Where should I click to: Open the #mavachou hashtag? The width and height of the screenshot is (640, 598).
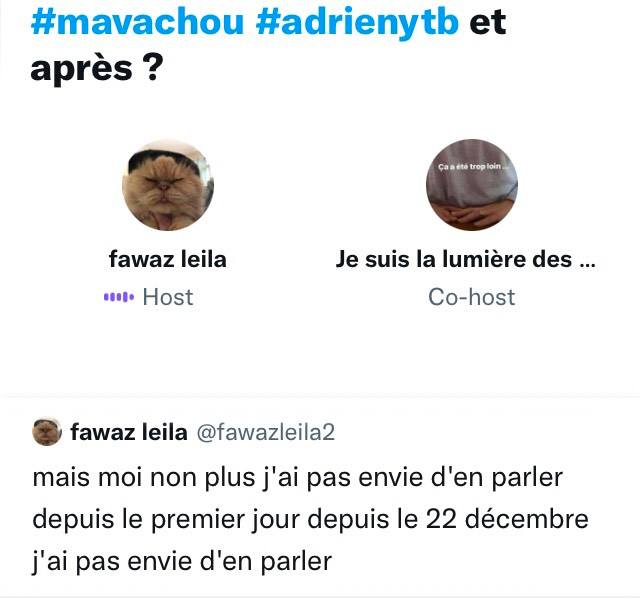(x=138, y=21)
